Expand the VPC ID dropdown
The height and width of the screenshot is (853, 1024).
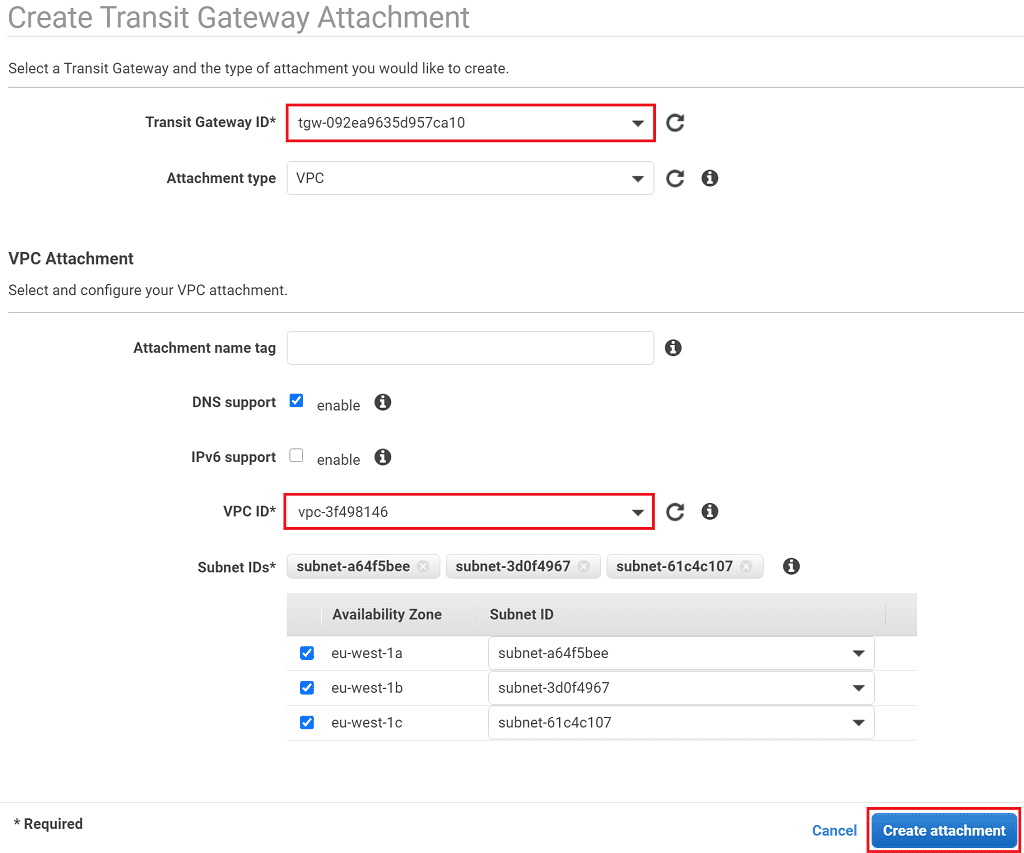tap(470, 512)
